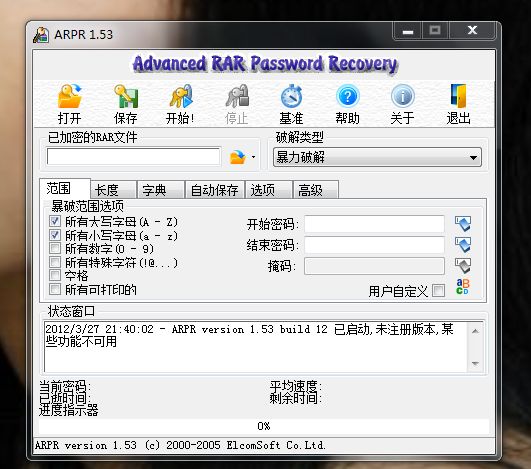The height and width of the screenshot is (469, 531).
Task: Click the ARPR version 1.53 status bar text
Action: click(180, 445)
